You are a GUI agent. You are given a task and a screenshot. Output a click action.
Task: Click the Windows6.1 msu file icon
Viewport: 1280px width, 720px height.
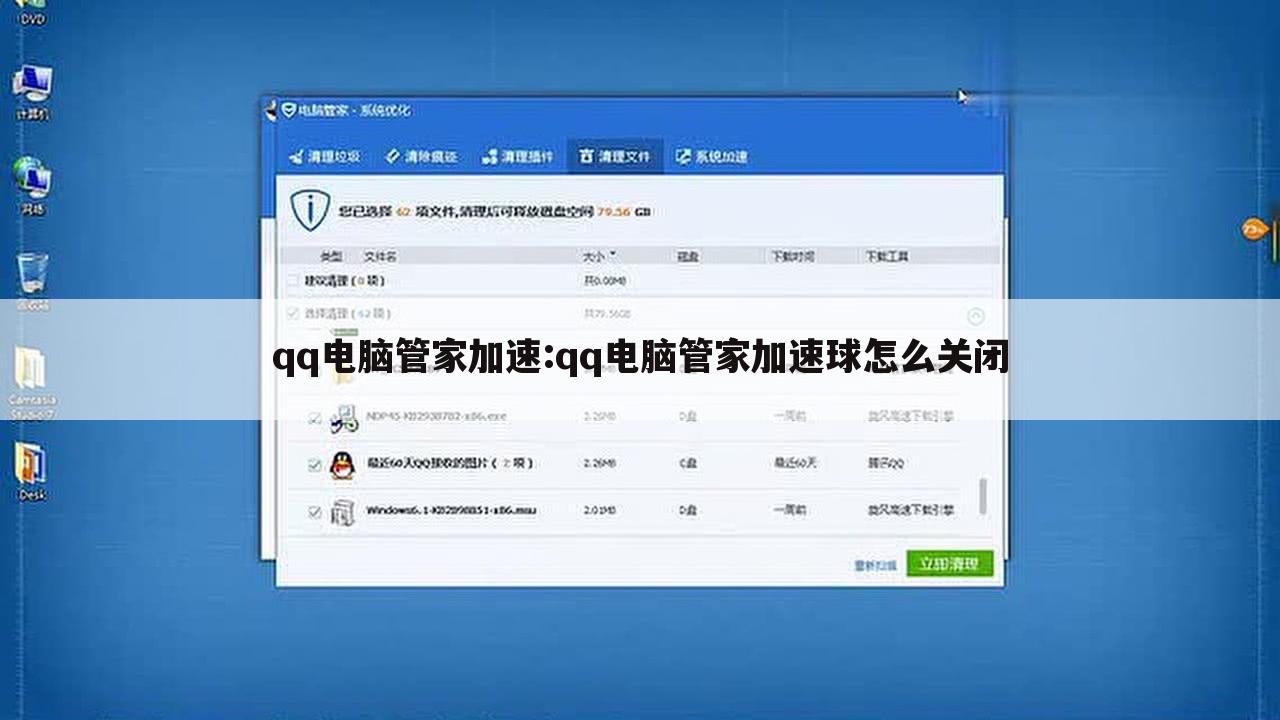tap(343, 511)
